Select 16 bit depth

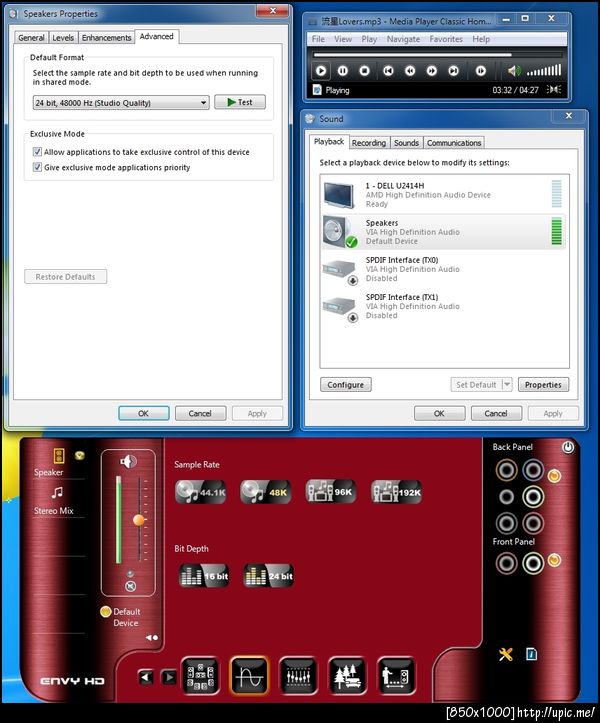coord(204,576)
